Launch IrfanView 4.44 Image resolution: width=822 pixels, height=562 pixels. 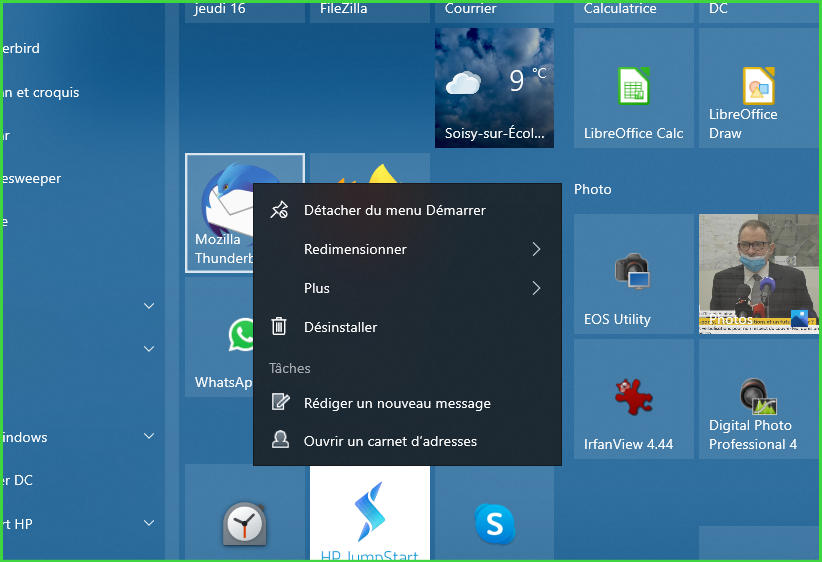(633, 398)
